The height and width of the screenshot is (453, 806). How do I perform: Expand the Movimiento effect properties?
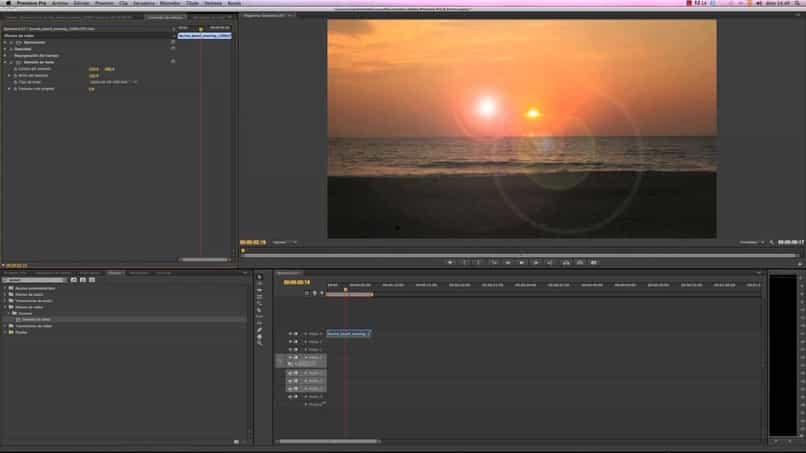[5, 42]
